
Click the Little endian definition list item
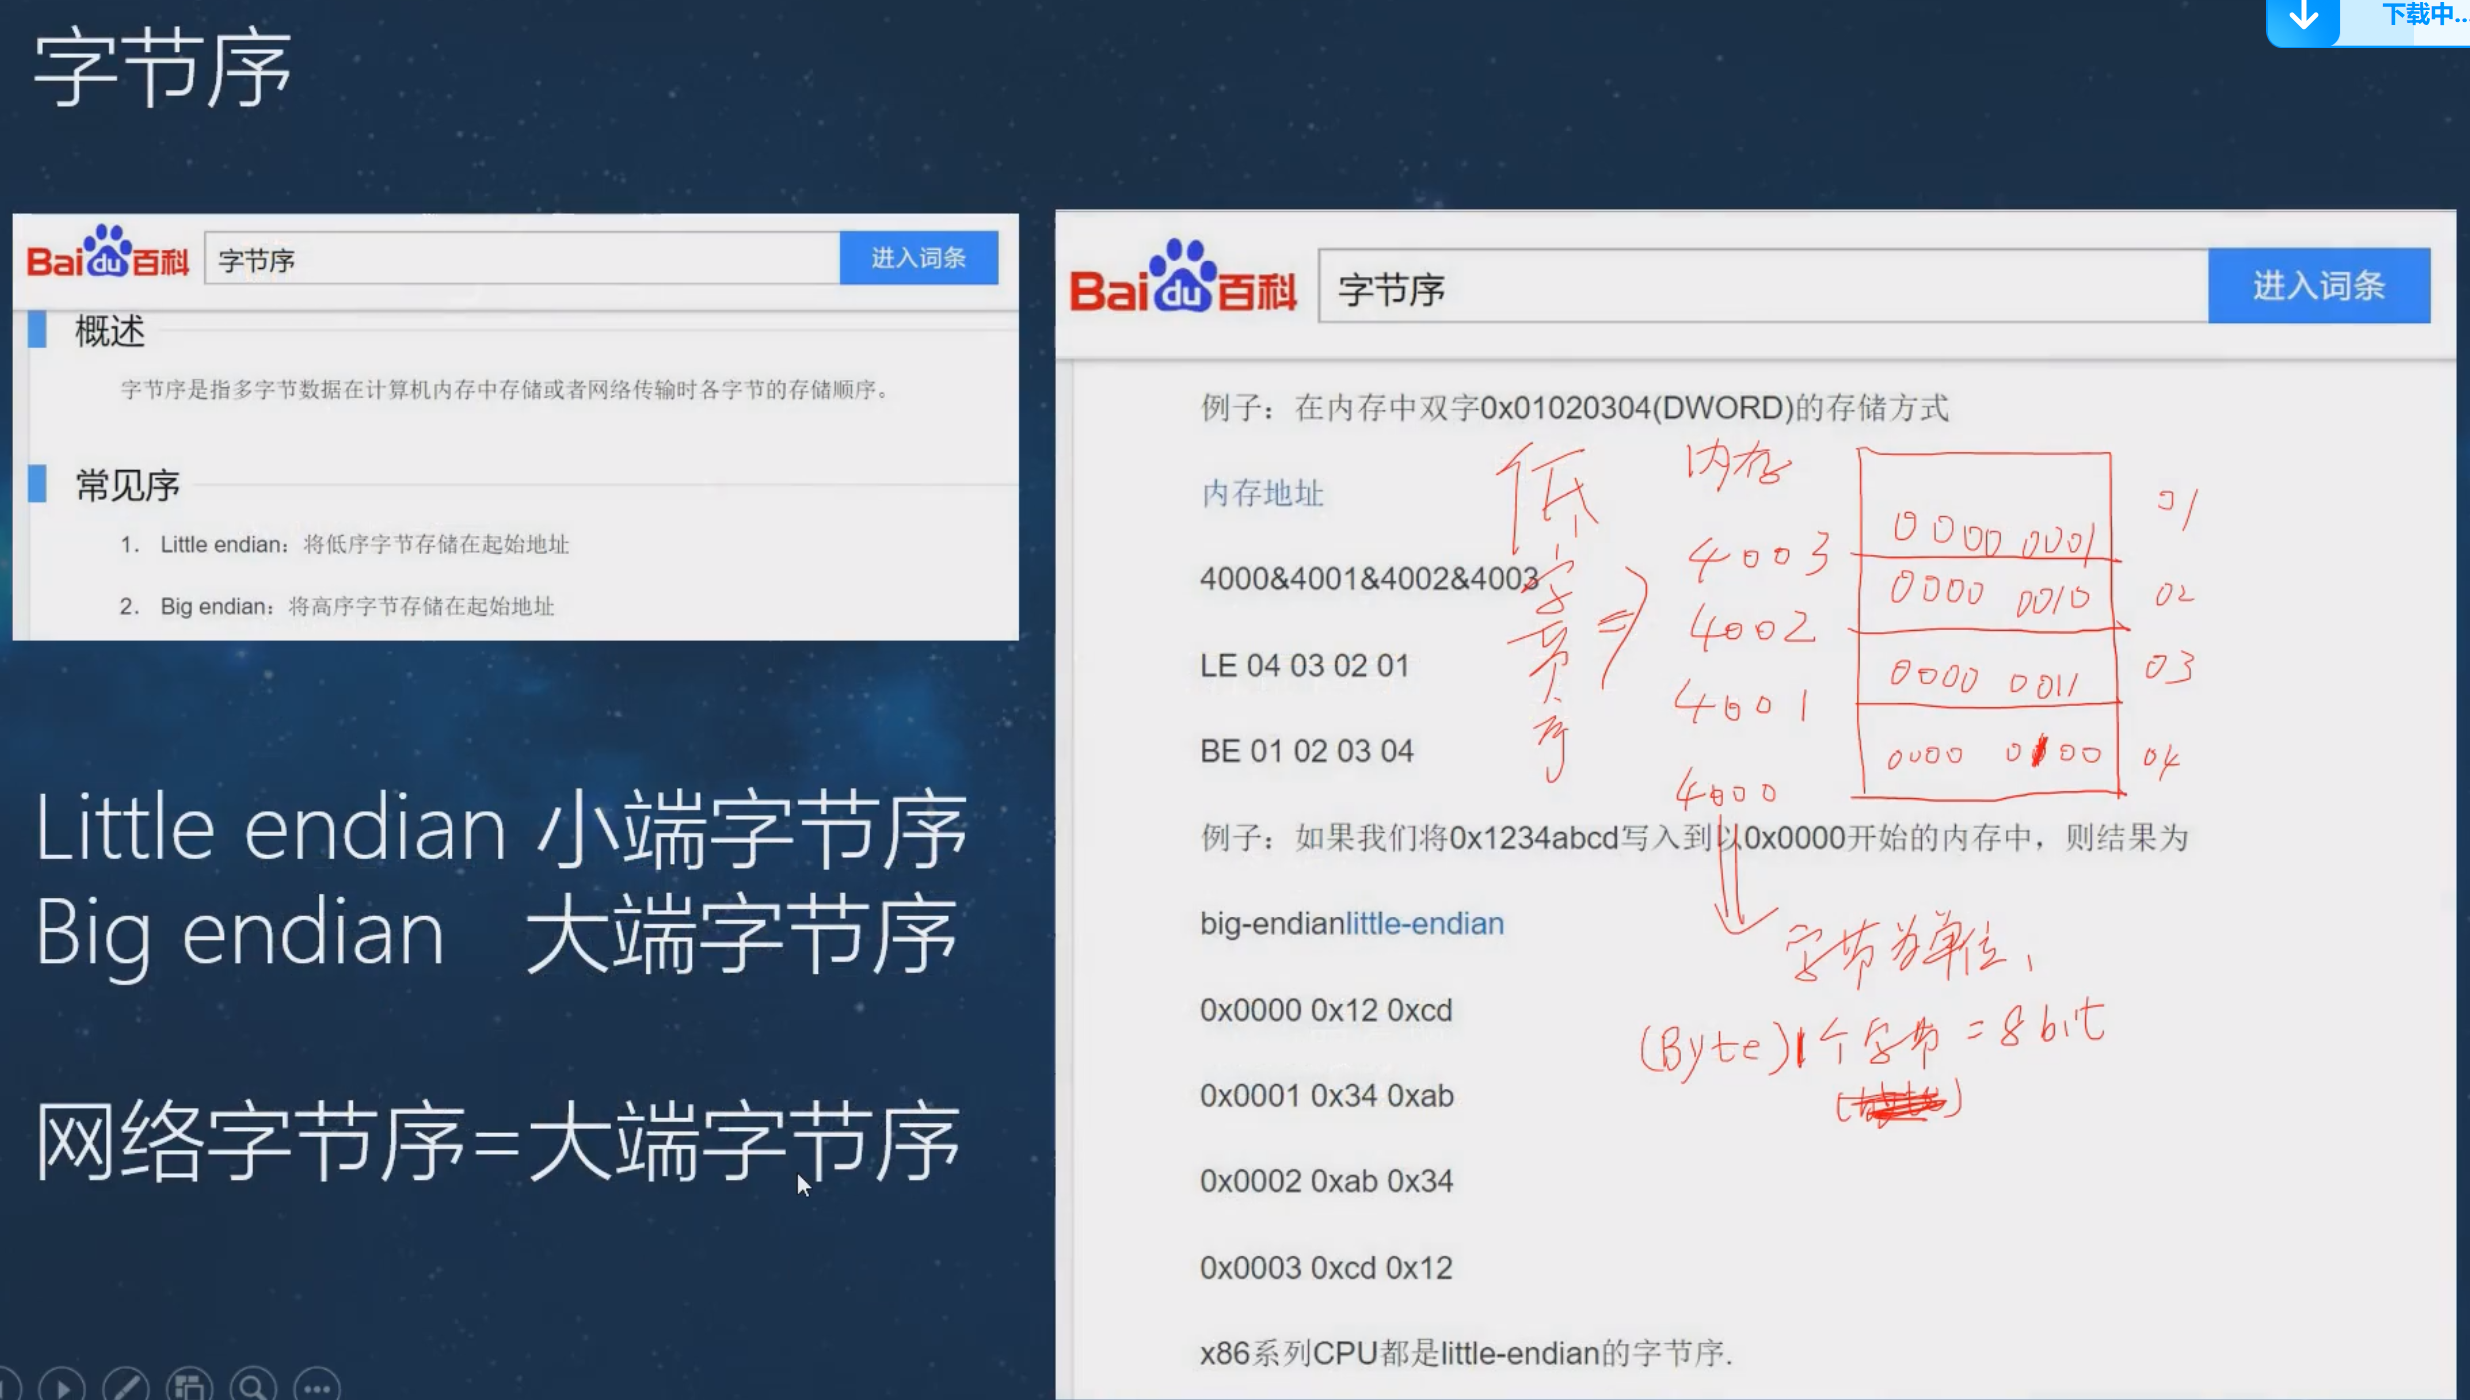pos(345,545)
